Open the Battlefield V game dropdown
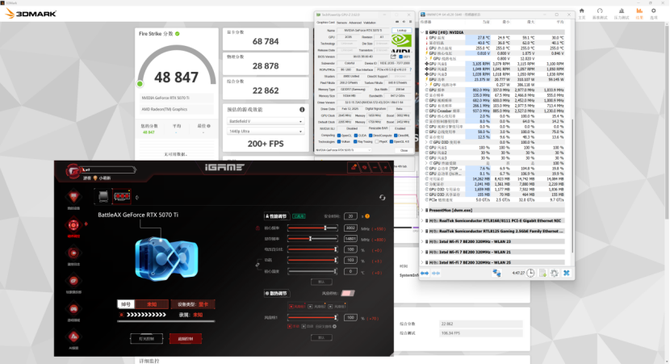Screen dimensions: 670x364 click(x=265, y=121)
